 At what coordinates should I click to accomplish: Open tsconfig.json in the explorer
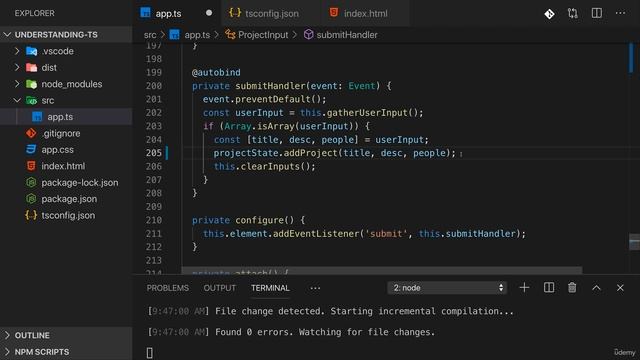click(66, 215)
